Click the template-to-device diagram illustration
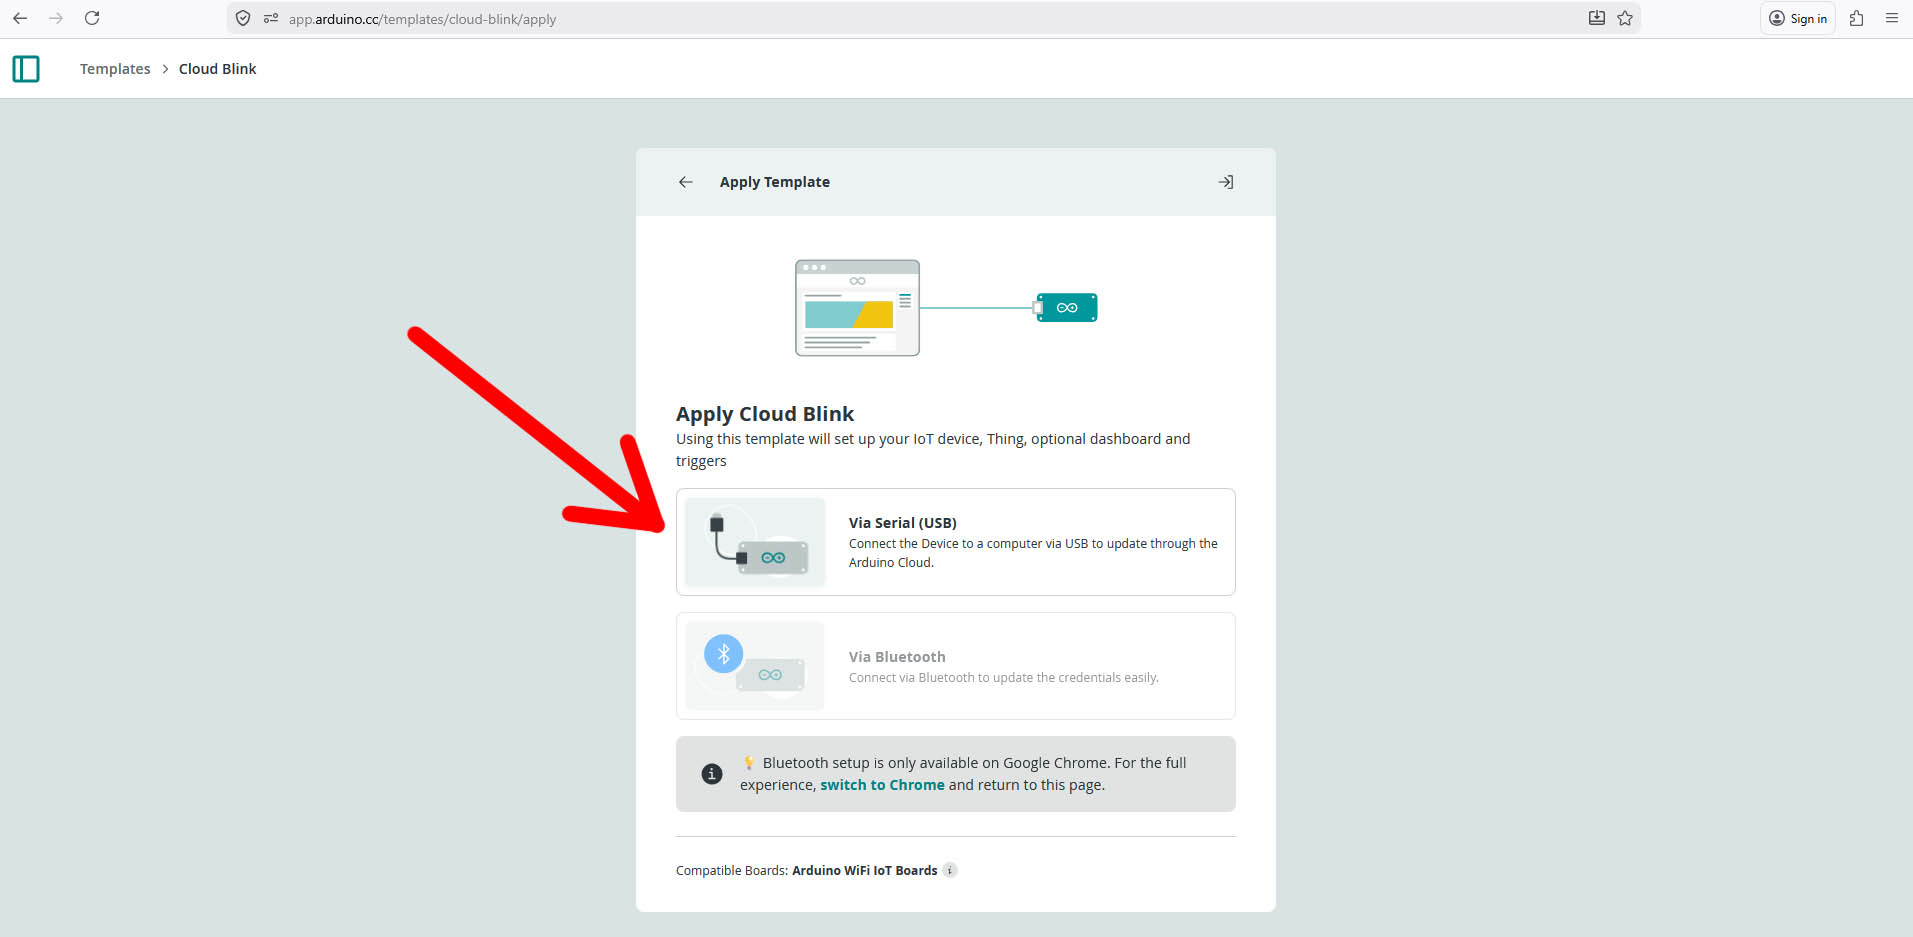The height and width of the screenshot is (937, 1913). 946,308
